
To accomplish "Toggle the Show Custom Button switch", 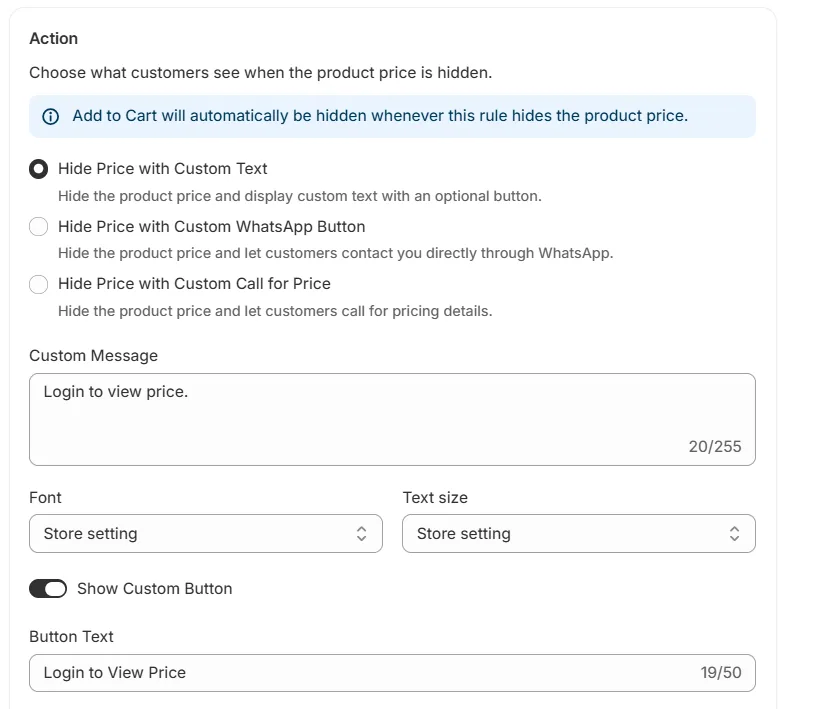I will 48,589.
